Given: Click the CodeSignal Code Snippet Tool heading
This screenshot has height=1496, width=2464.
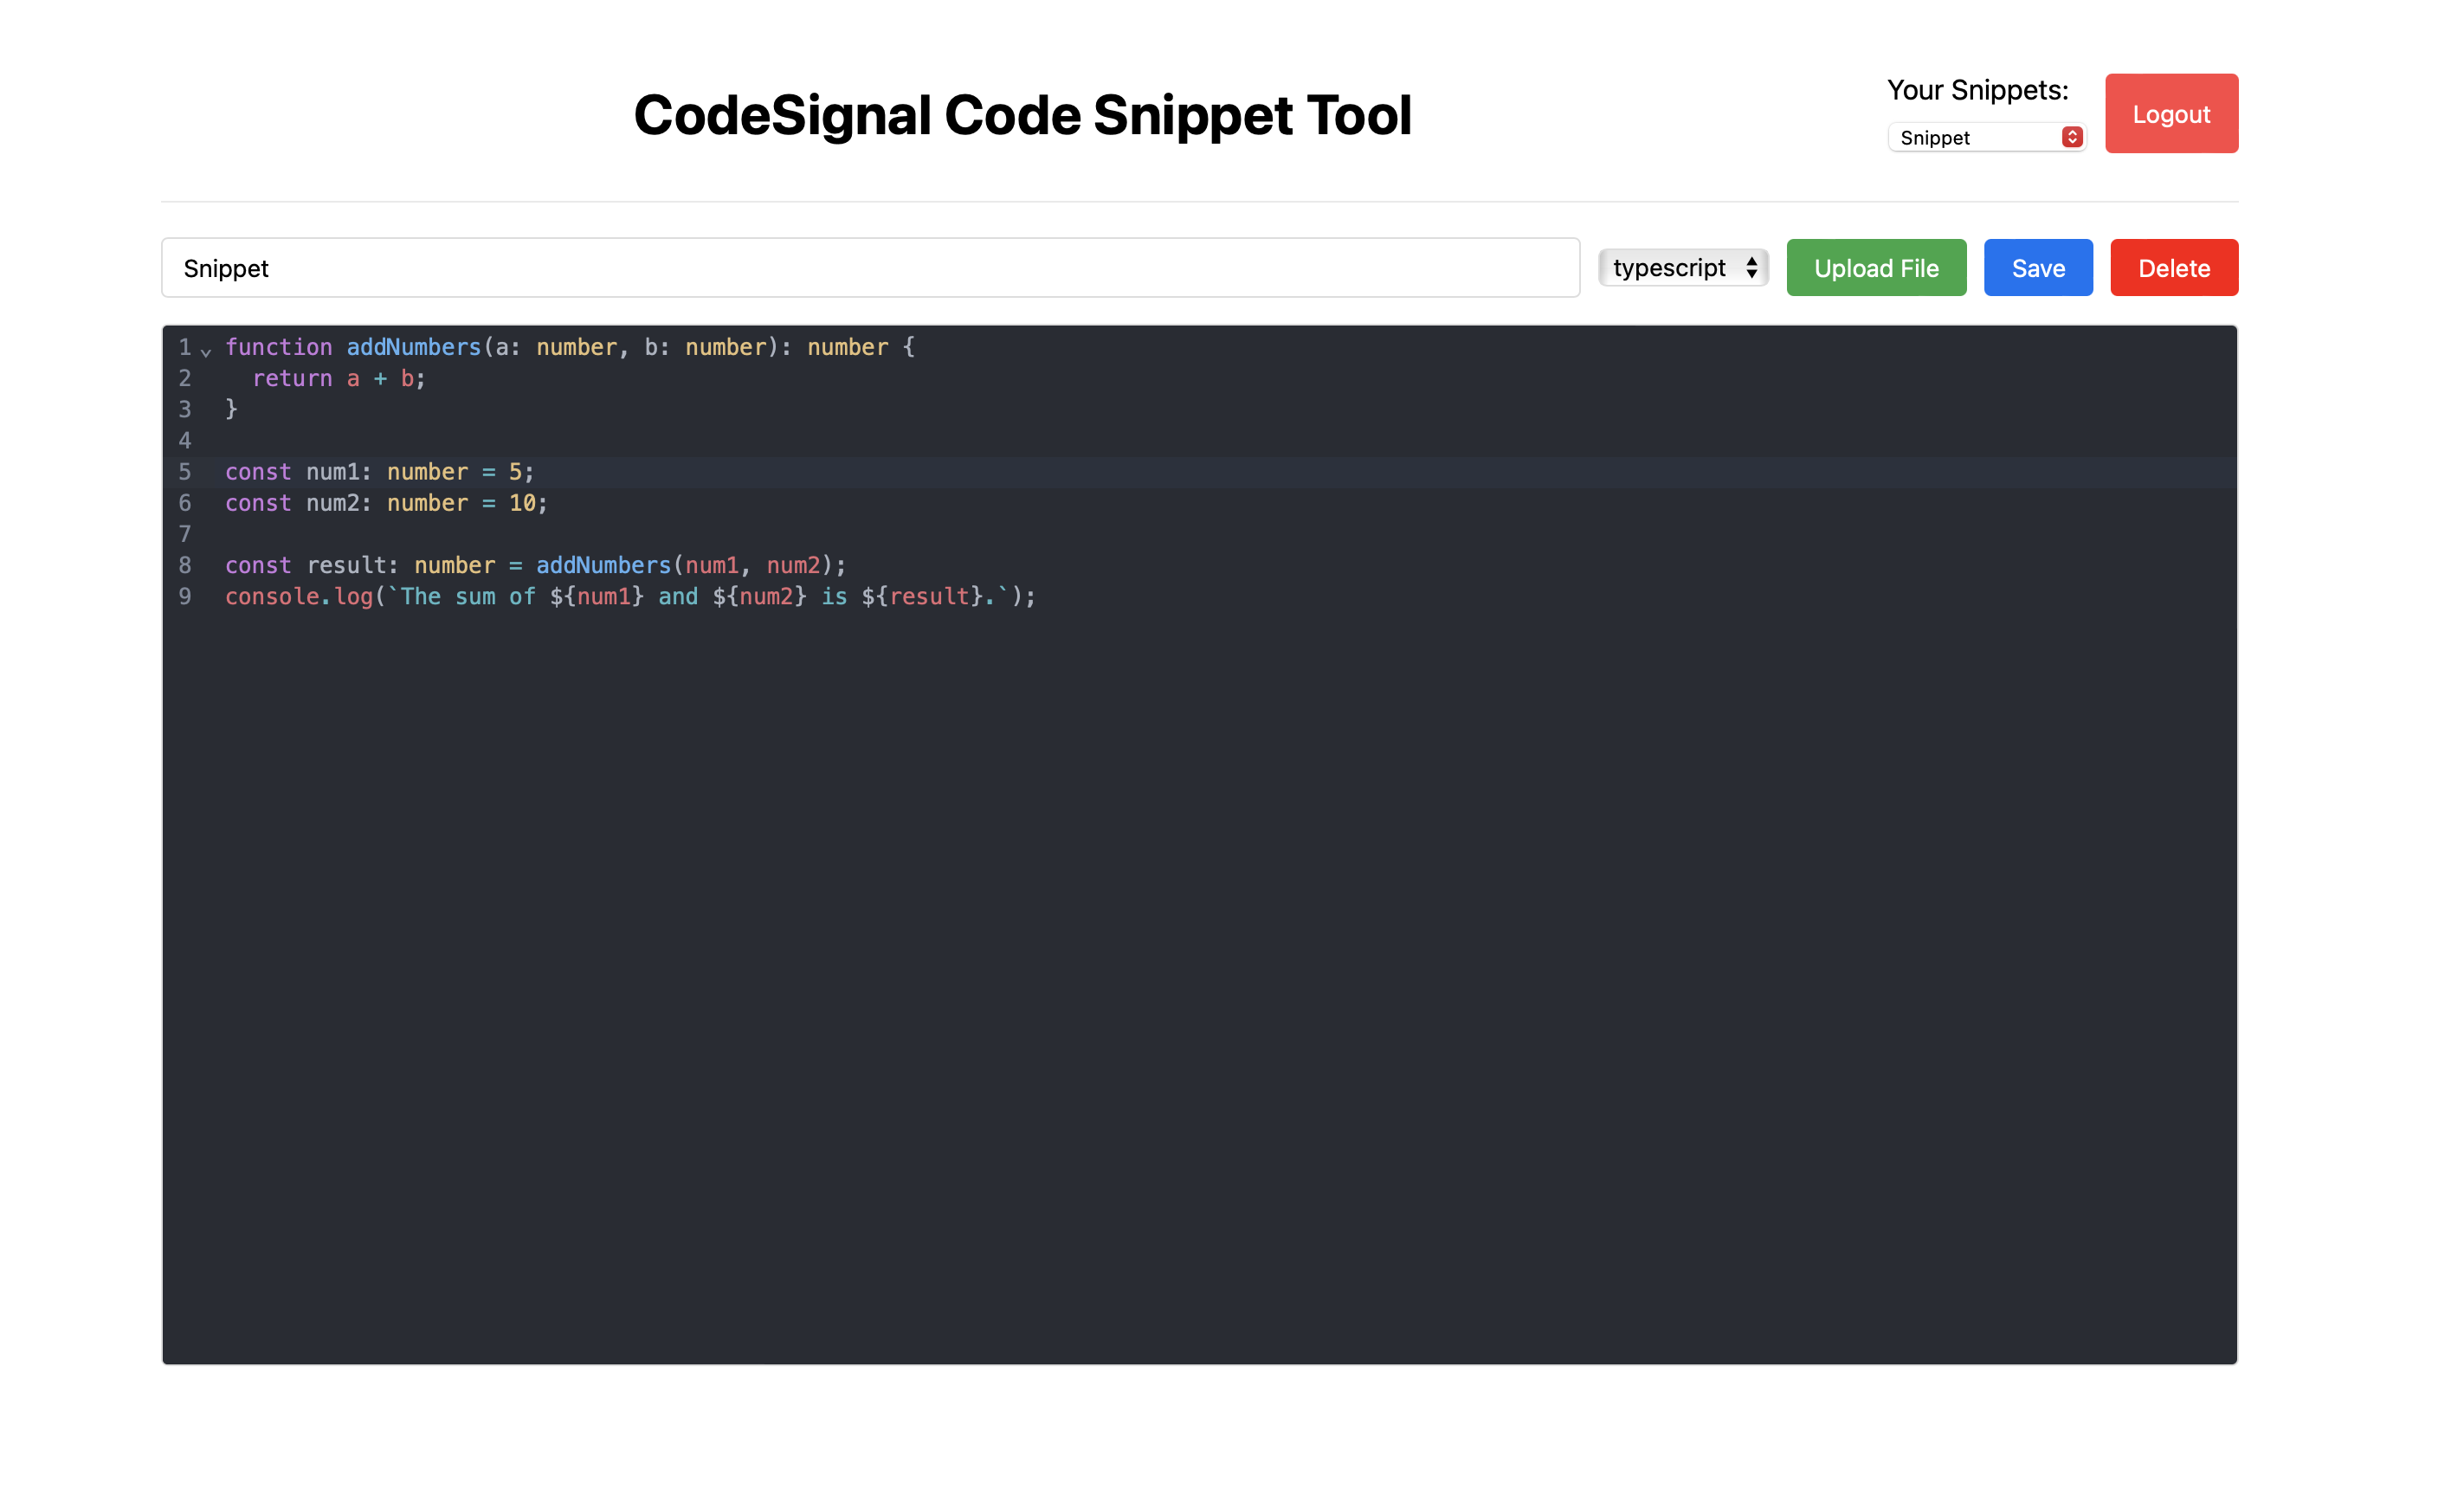Looking at the screenshot, I should pos(1022,114).
